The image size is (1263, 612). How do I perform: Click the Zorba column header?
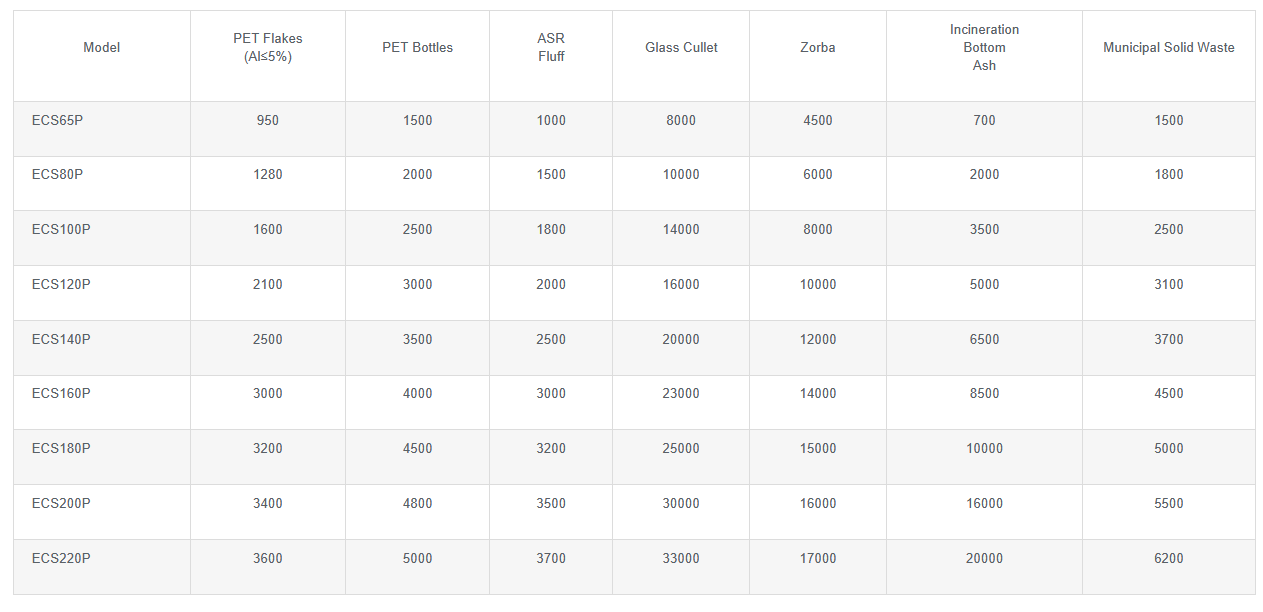point(817,48)
